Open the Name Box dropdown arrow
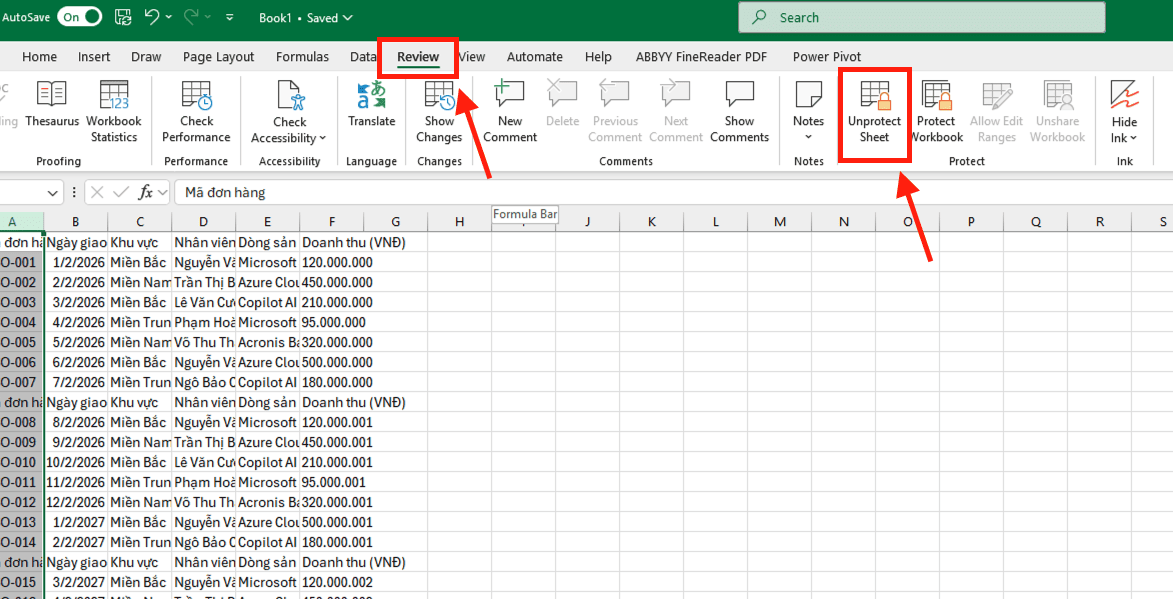 pyautogui.click(x=53, y=192)
